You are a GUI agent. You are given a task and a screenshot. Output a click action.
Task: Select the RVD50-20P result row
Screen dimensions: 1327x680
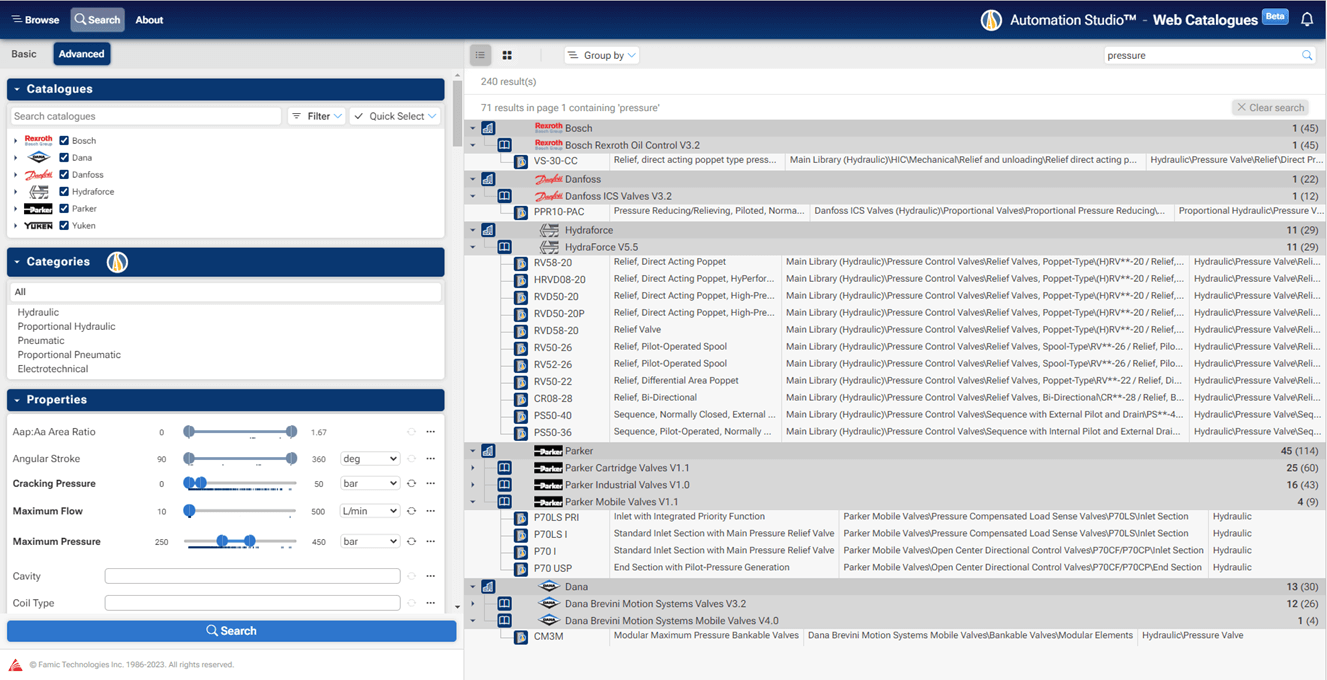point(897,314)
